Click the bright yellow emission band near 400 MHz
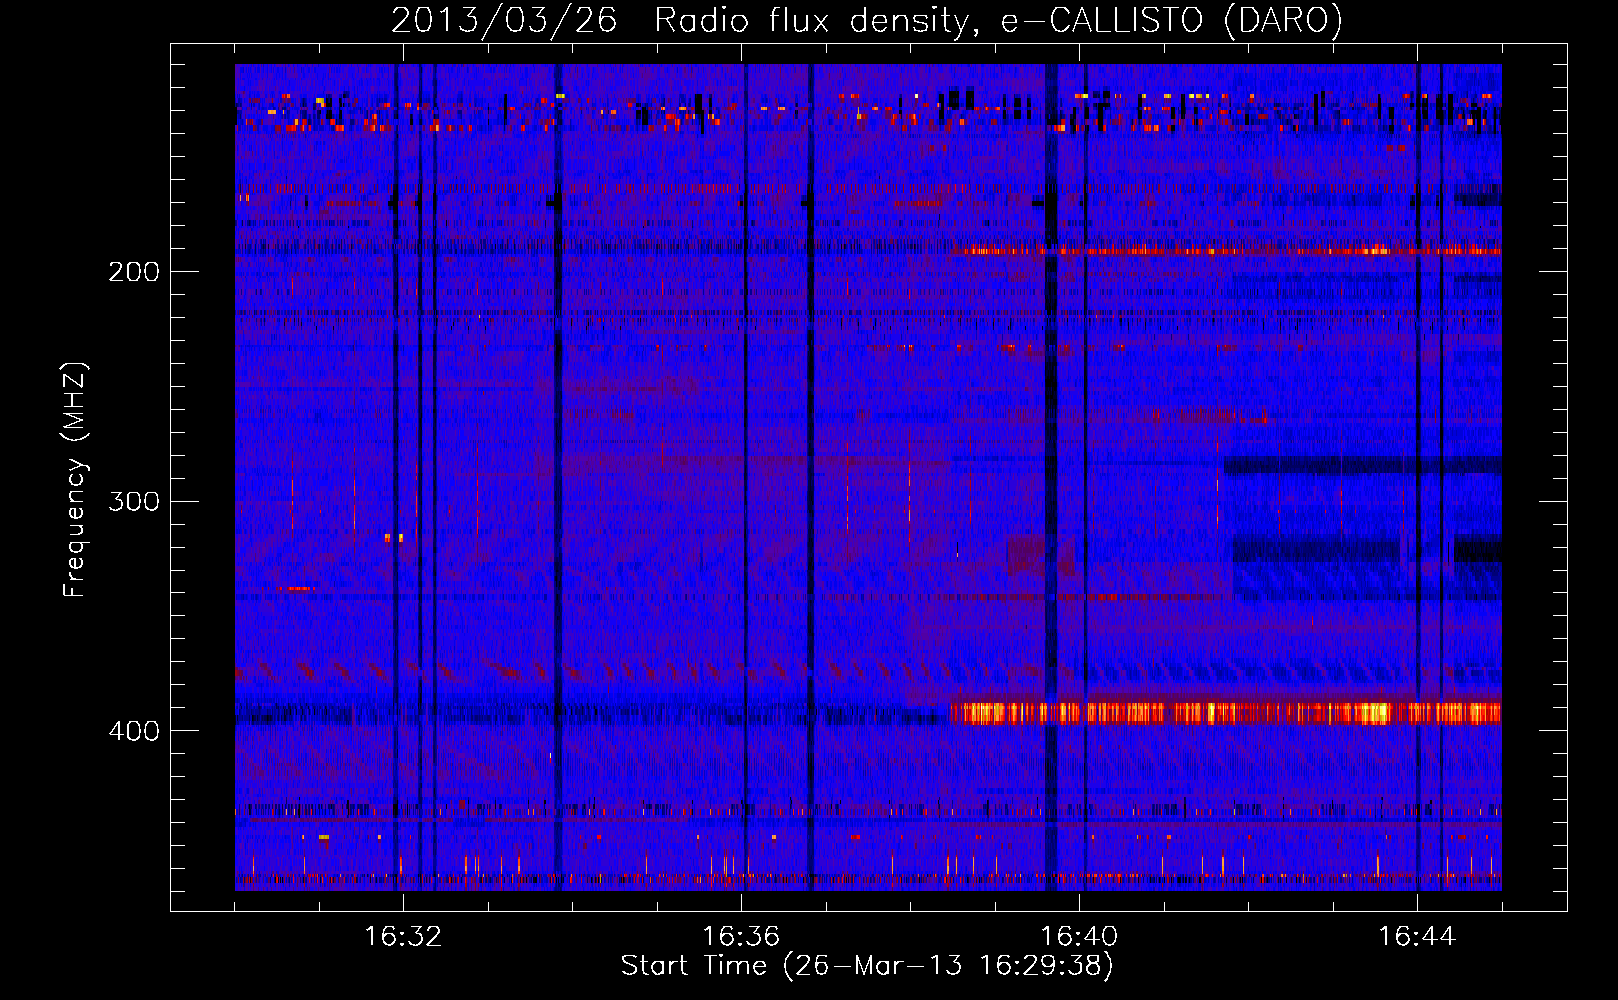Screen dimensions: 1618x1000 [1225, 713]
